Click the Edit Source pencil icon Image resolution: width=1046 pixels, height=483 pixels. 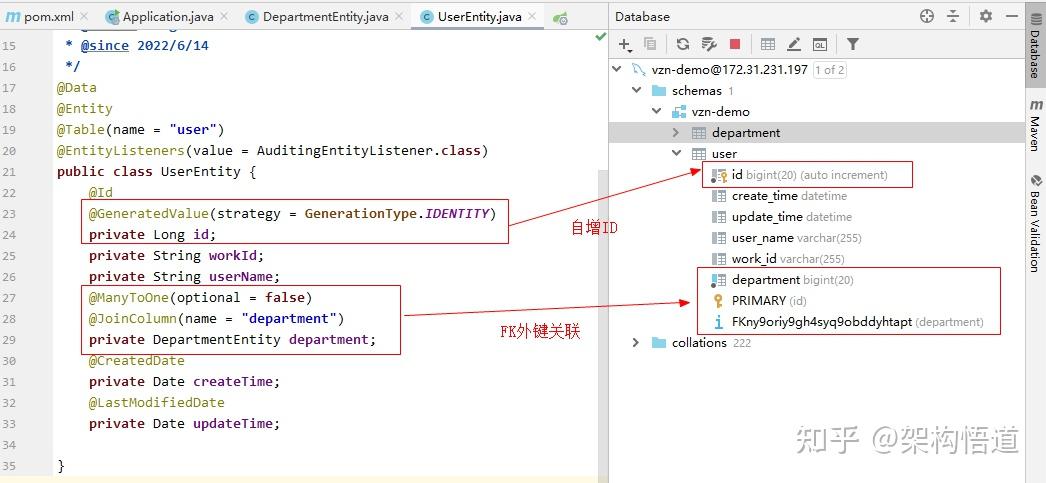tap(794, 45)
